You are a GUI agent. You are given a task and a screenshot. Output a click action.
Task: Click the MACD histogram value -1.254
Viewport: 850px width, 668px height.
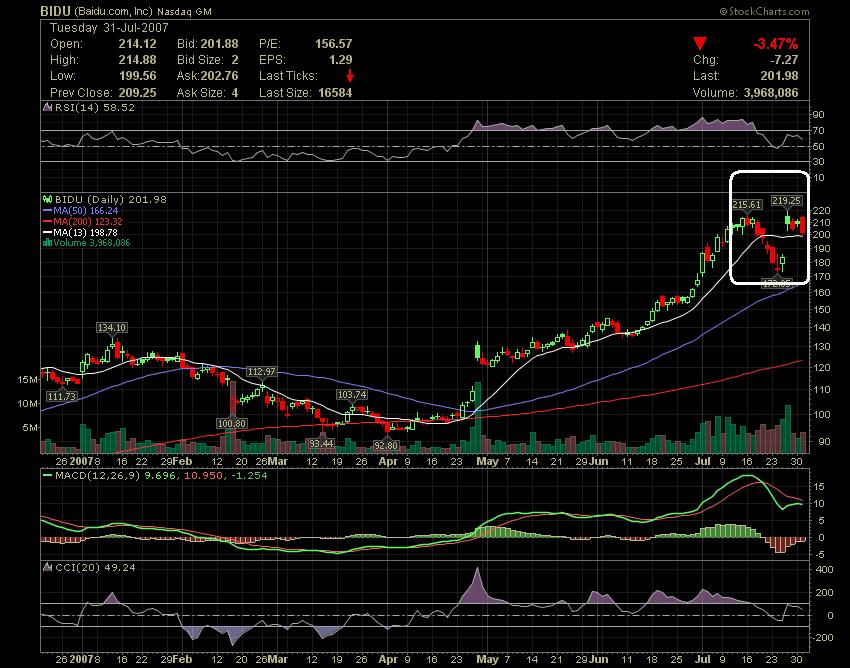coord(248,476)
